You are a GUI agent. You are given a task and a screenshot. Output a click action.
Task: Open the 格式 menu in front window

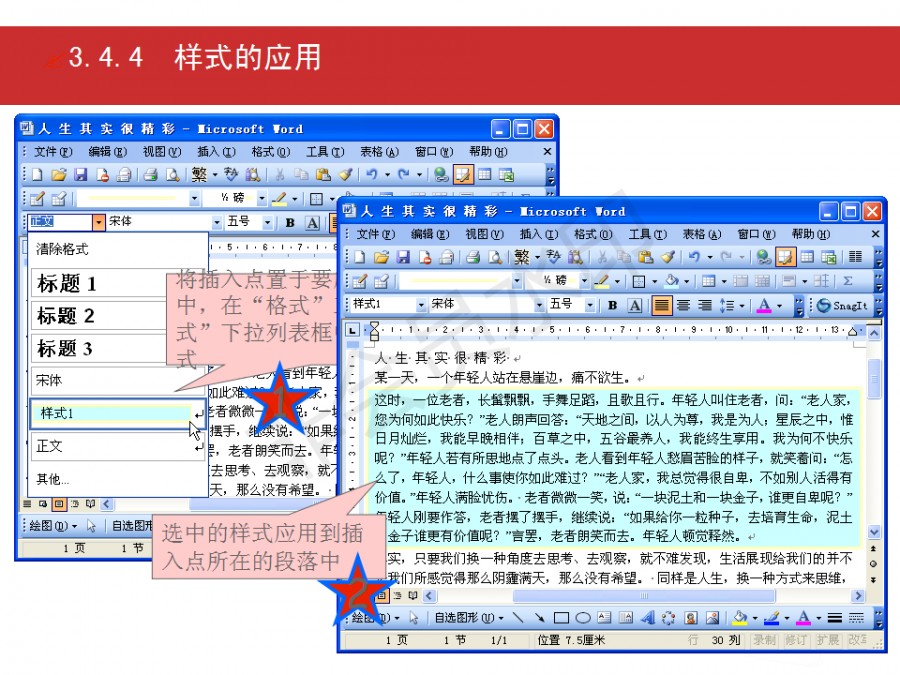tap(592, 234)
